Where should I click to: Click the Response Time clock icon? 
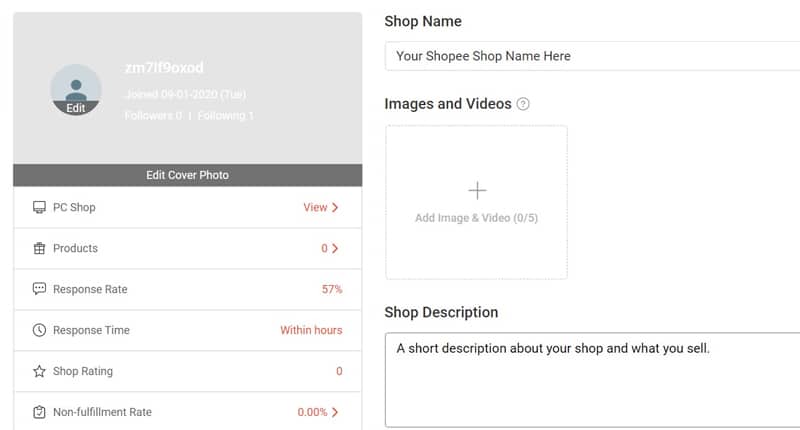39,331
